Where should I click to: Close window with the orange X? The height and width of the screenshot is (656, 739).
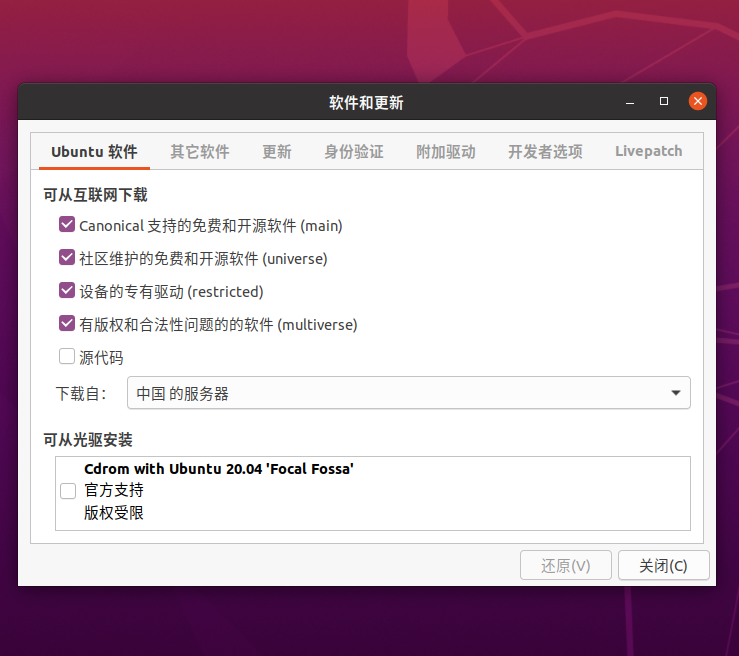click(698, 101)
